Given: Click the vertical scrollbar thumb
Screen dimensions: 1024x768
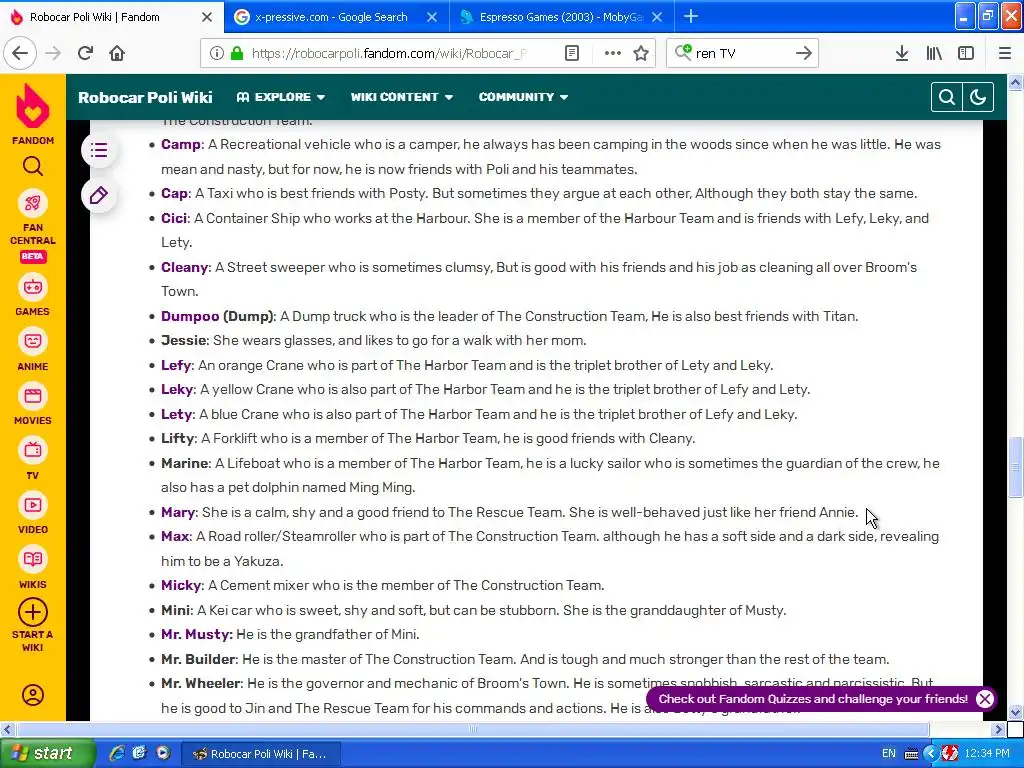Looking at the screenshot, I should (x=1016, y=468).
